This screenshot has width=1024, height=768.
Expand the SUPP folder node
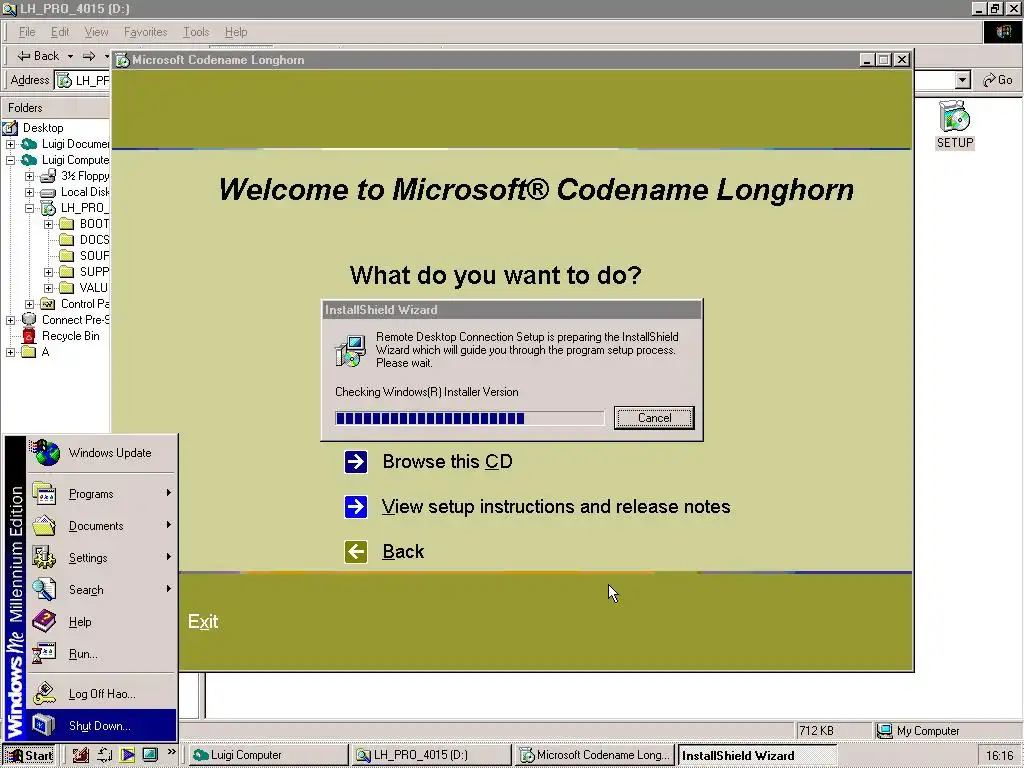[x=48, y=272]
